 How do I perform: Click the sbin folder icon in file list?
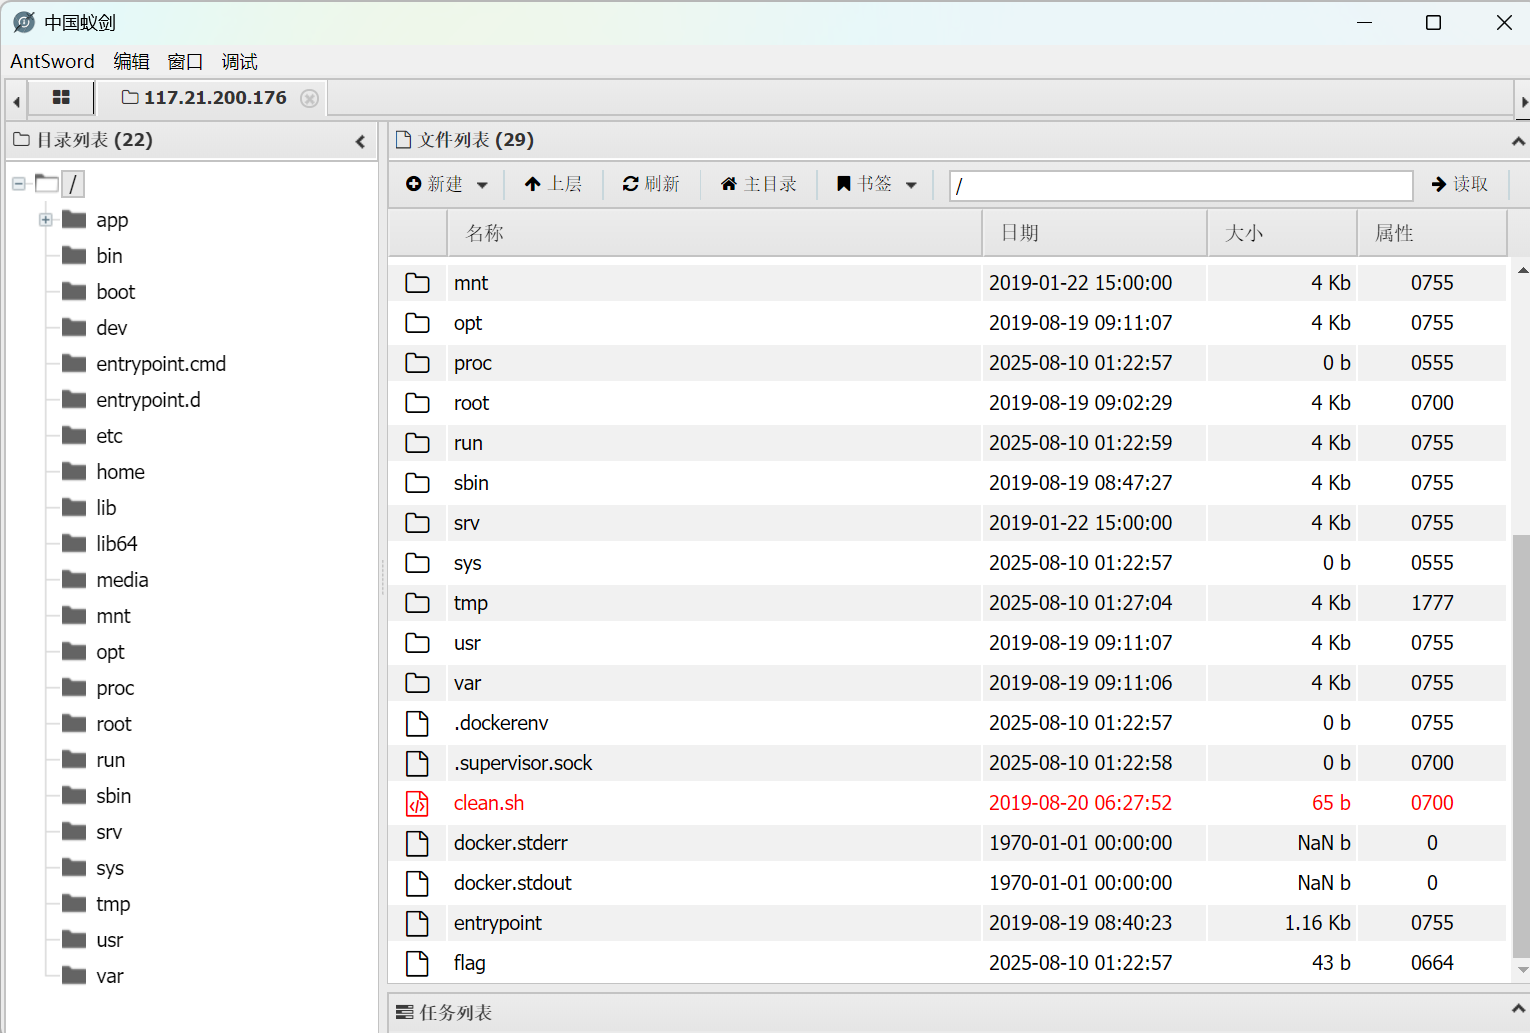417,483
